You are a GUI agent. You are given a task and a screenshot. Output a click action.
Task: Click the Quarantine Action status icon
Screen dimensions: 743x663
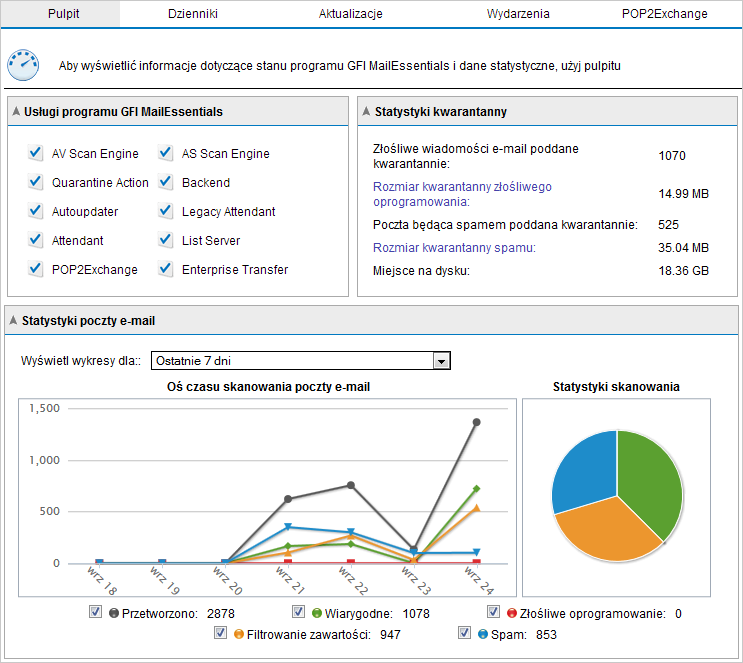tap(36, 183)
